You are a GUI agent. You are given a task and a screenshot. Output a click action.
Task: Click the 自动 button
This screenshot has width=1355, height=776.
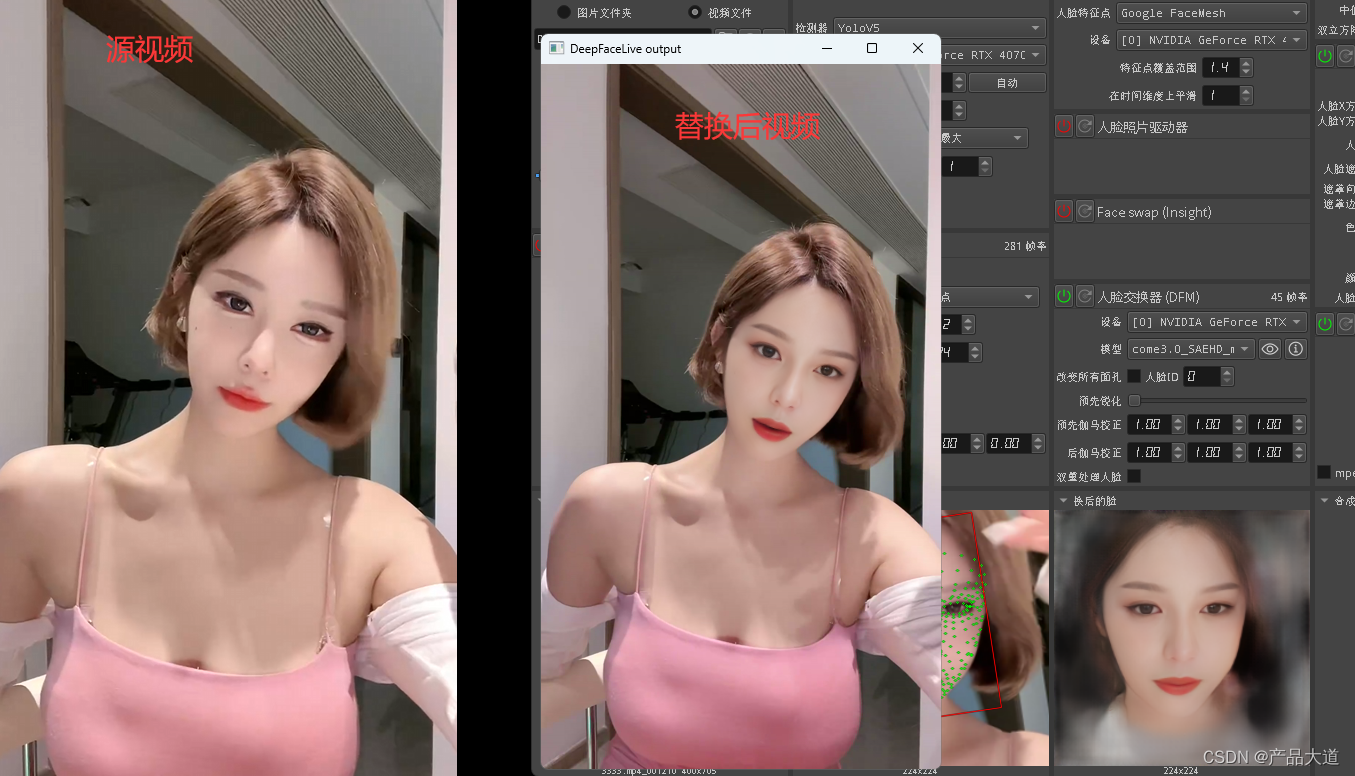[1007, 83]
